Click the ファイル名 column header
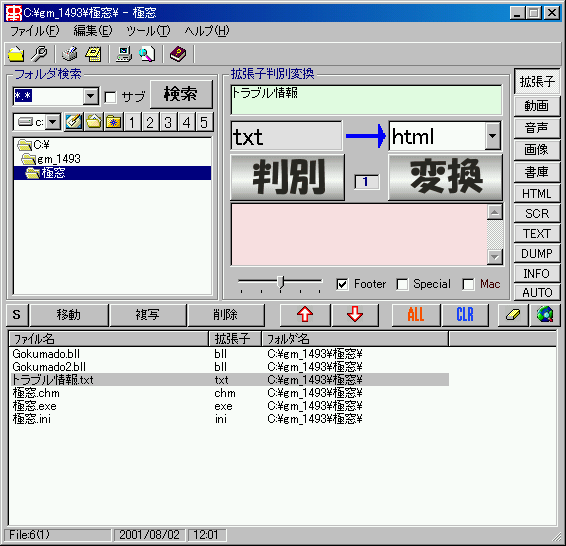Screen dimensions: 566x546 pyautogui.click(x=108, y=339)
